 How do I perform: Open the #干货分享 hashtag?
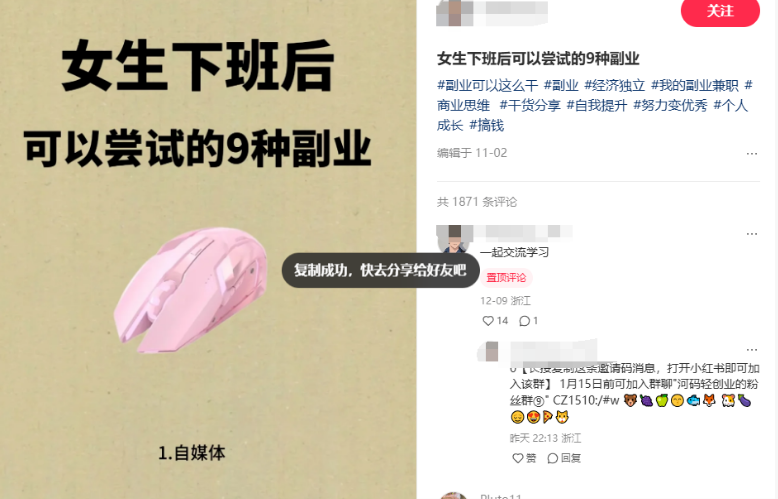[530, 105]
